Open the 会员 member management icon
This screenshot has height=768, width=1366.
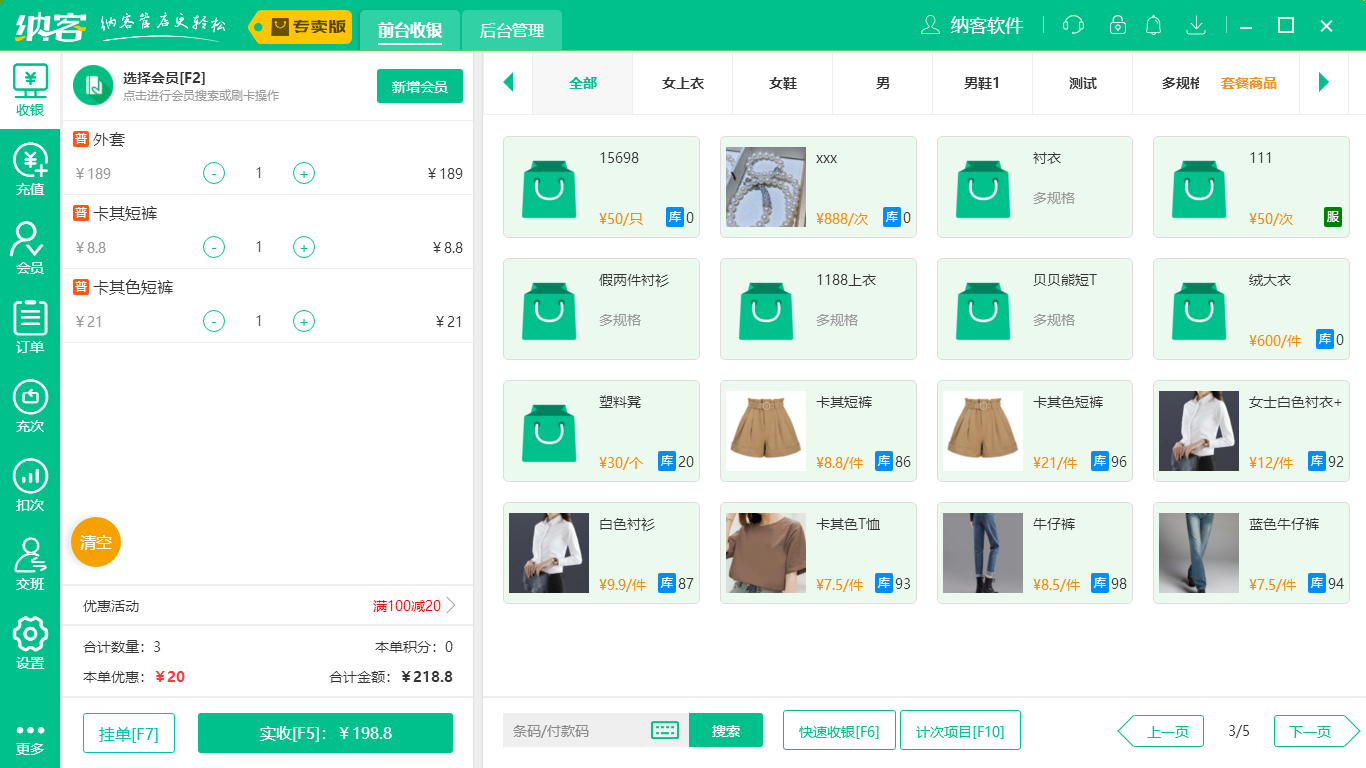tap(30, 245)
